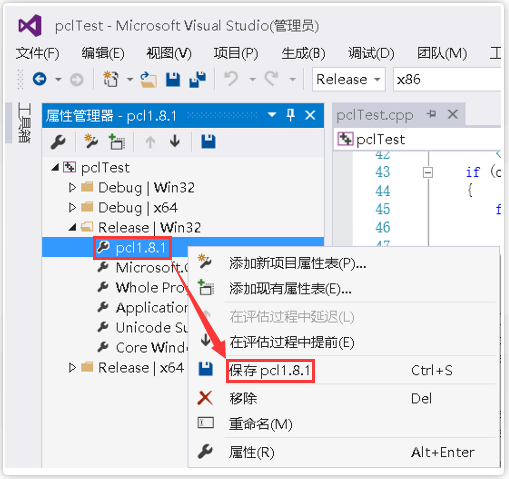Expand the Release | x64 folder
509x479 pixels.
(72, 367)
